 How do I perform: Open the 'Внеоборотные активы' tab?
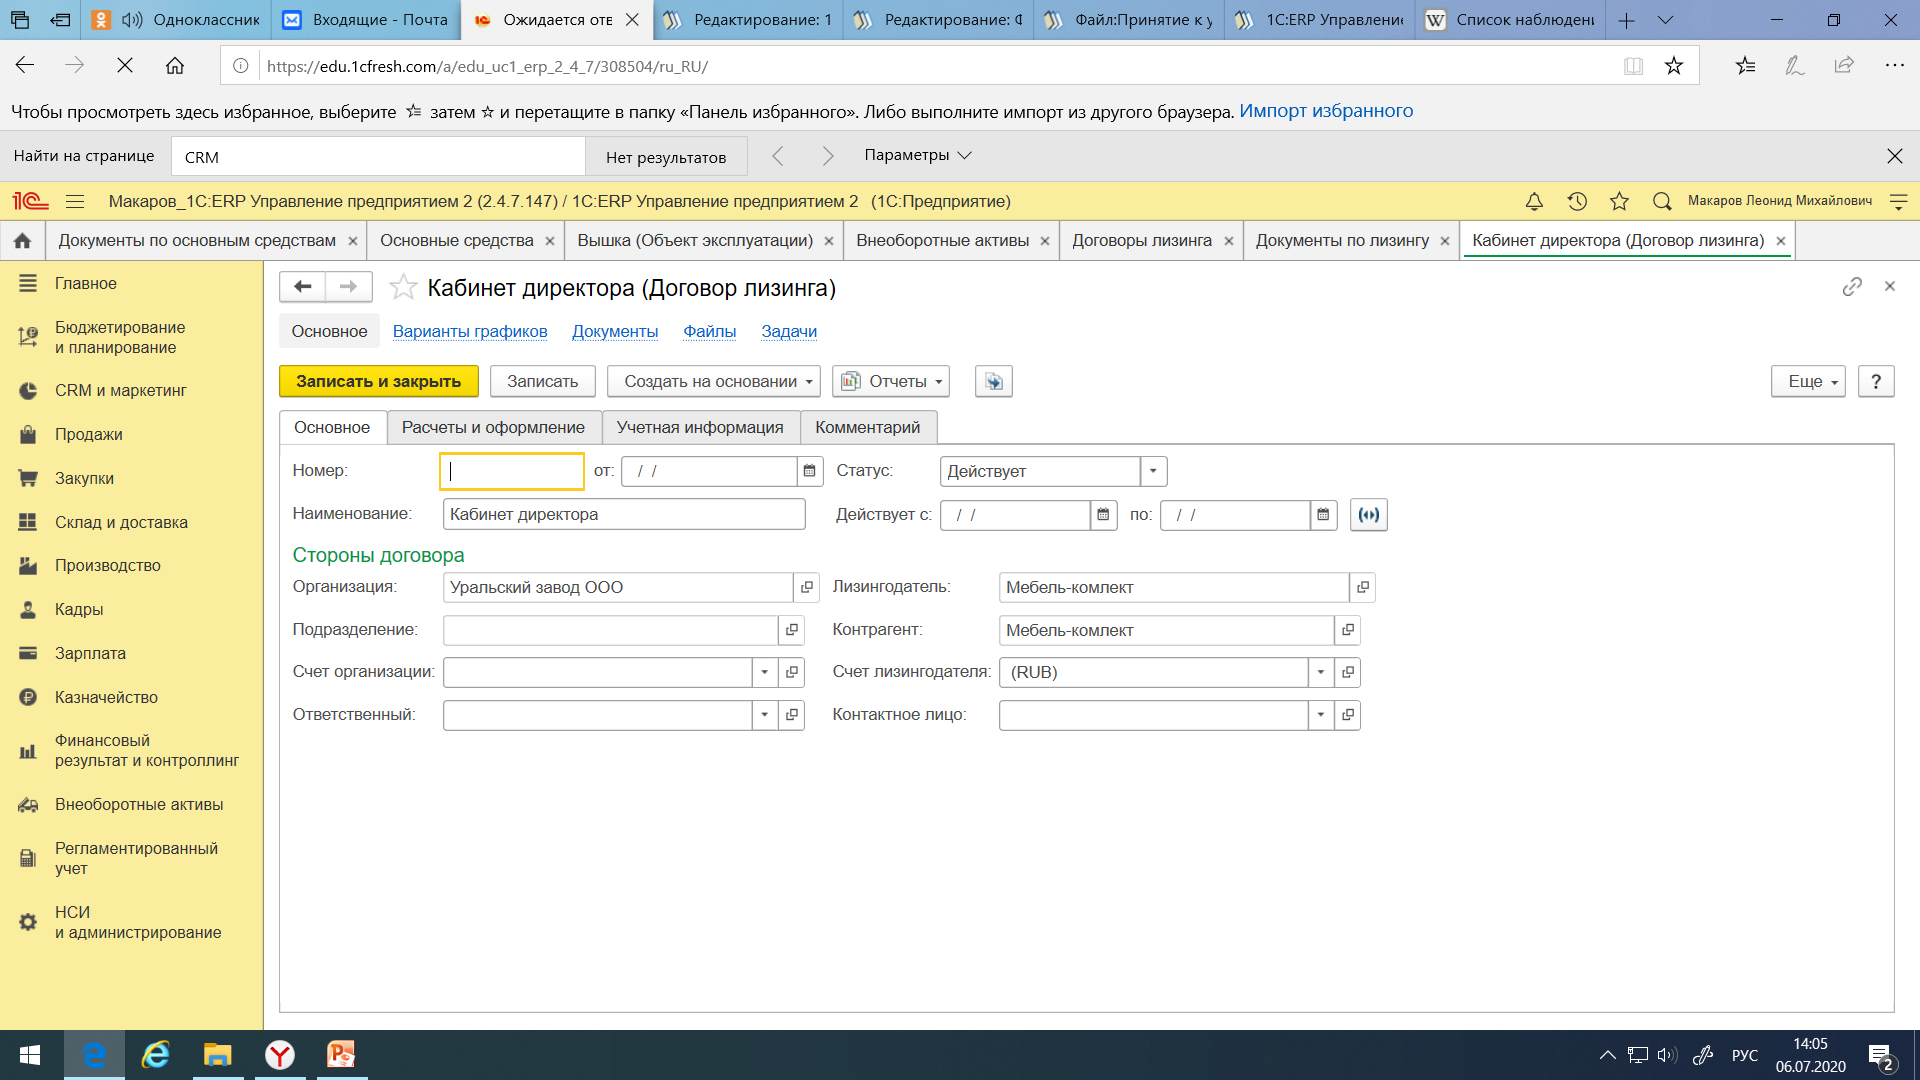pos(942,241)
